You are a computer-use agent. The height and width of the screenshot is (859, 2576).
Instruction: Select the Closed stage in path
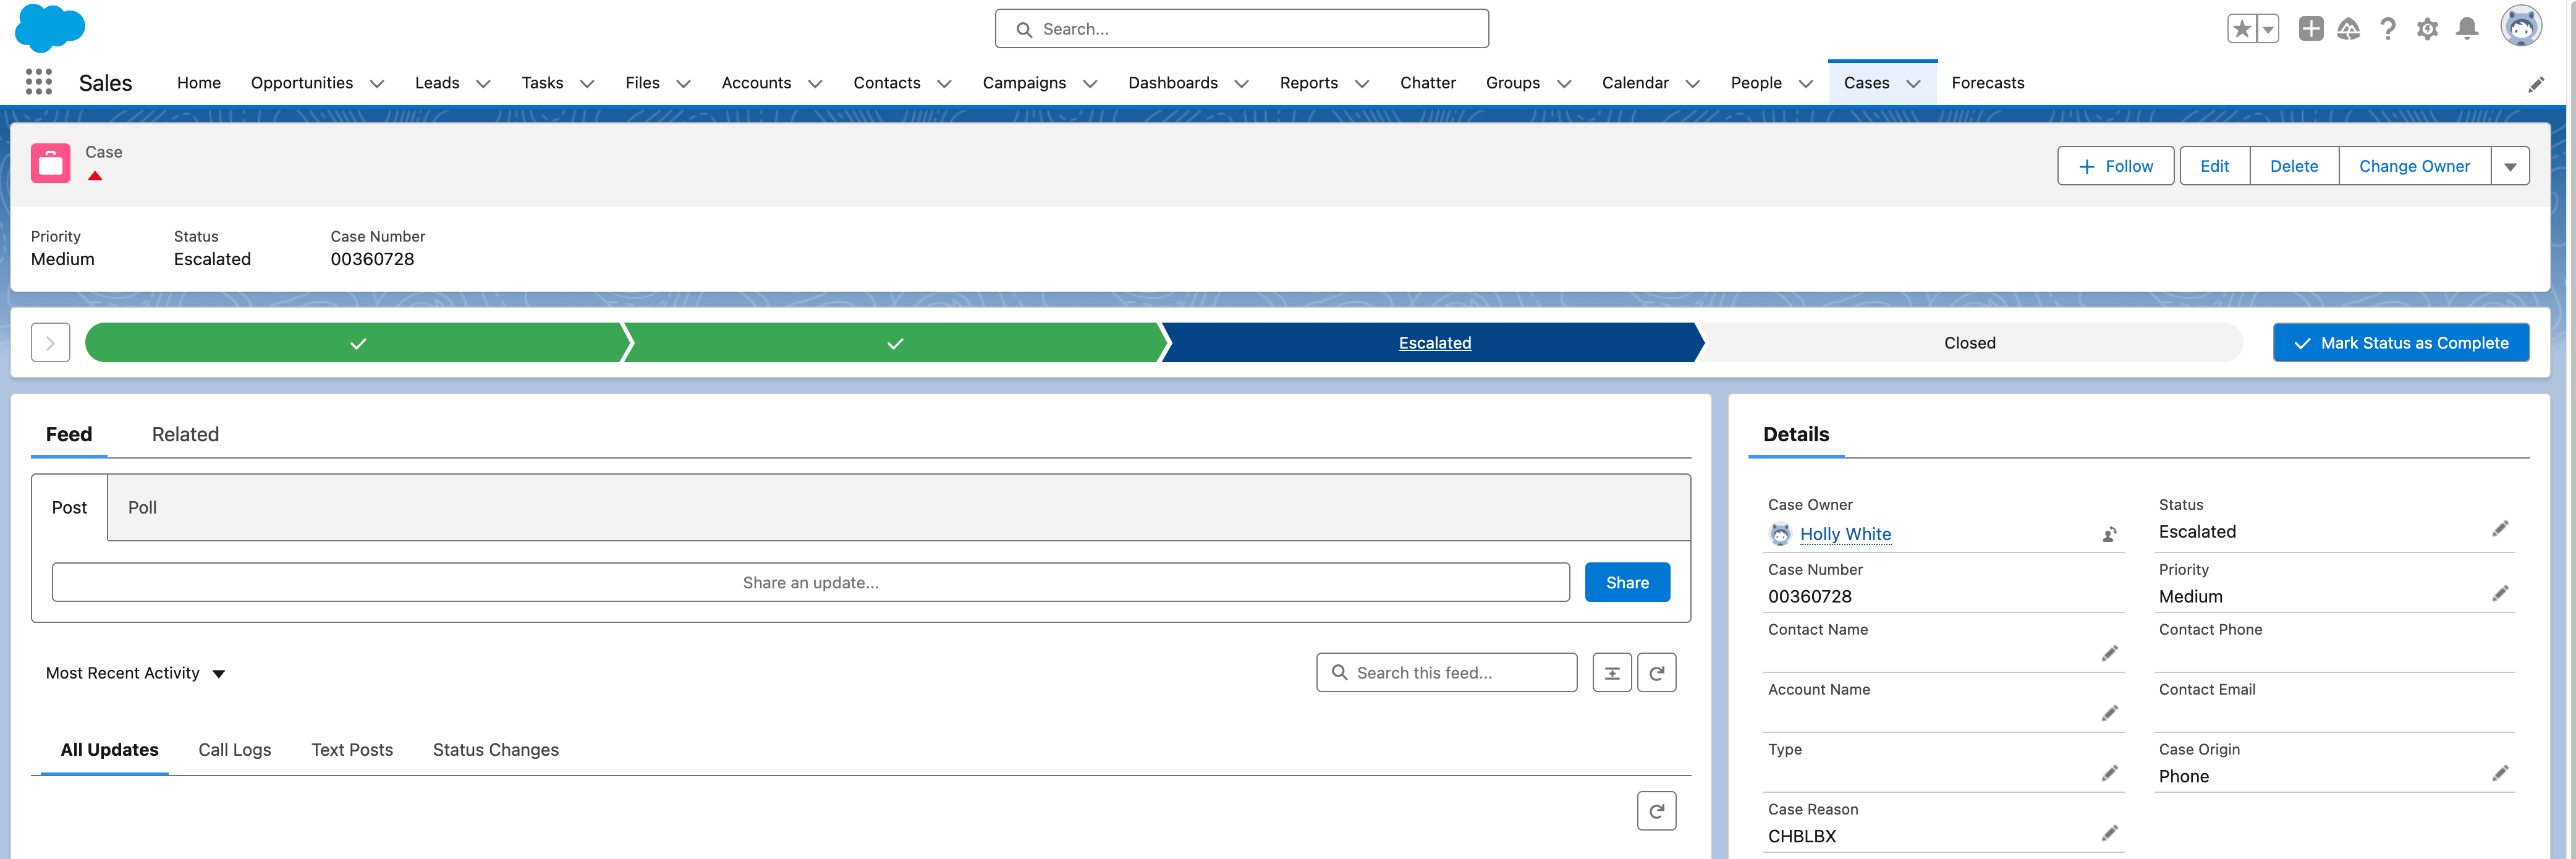point(1969,343)
